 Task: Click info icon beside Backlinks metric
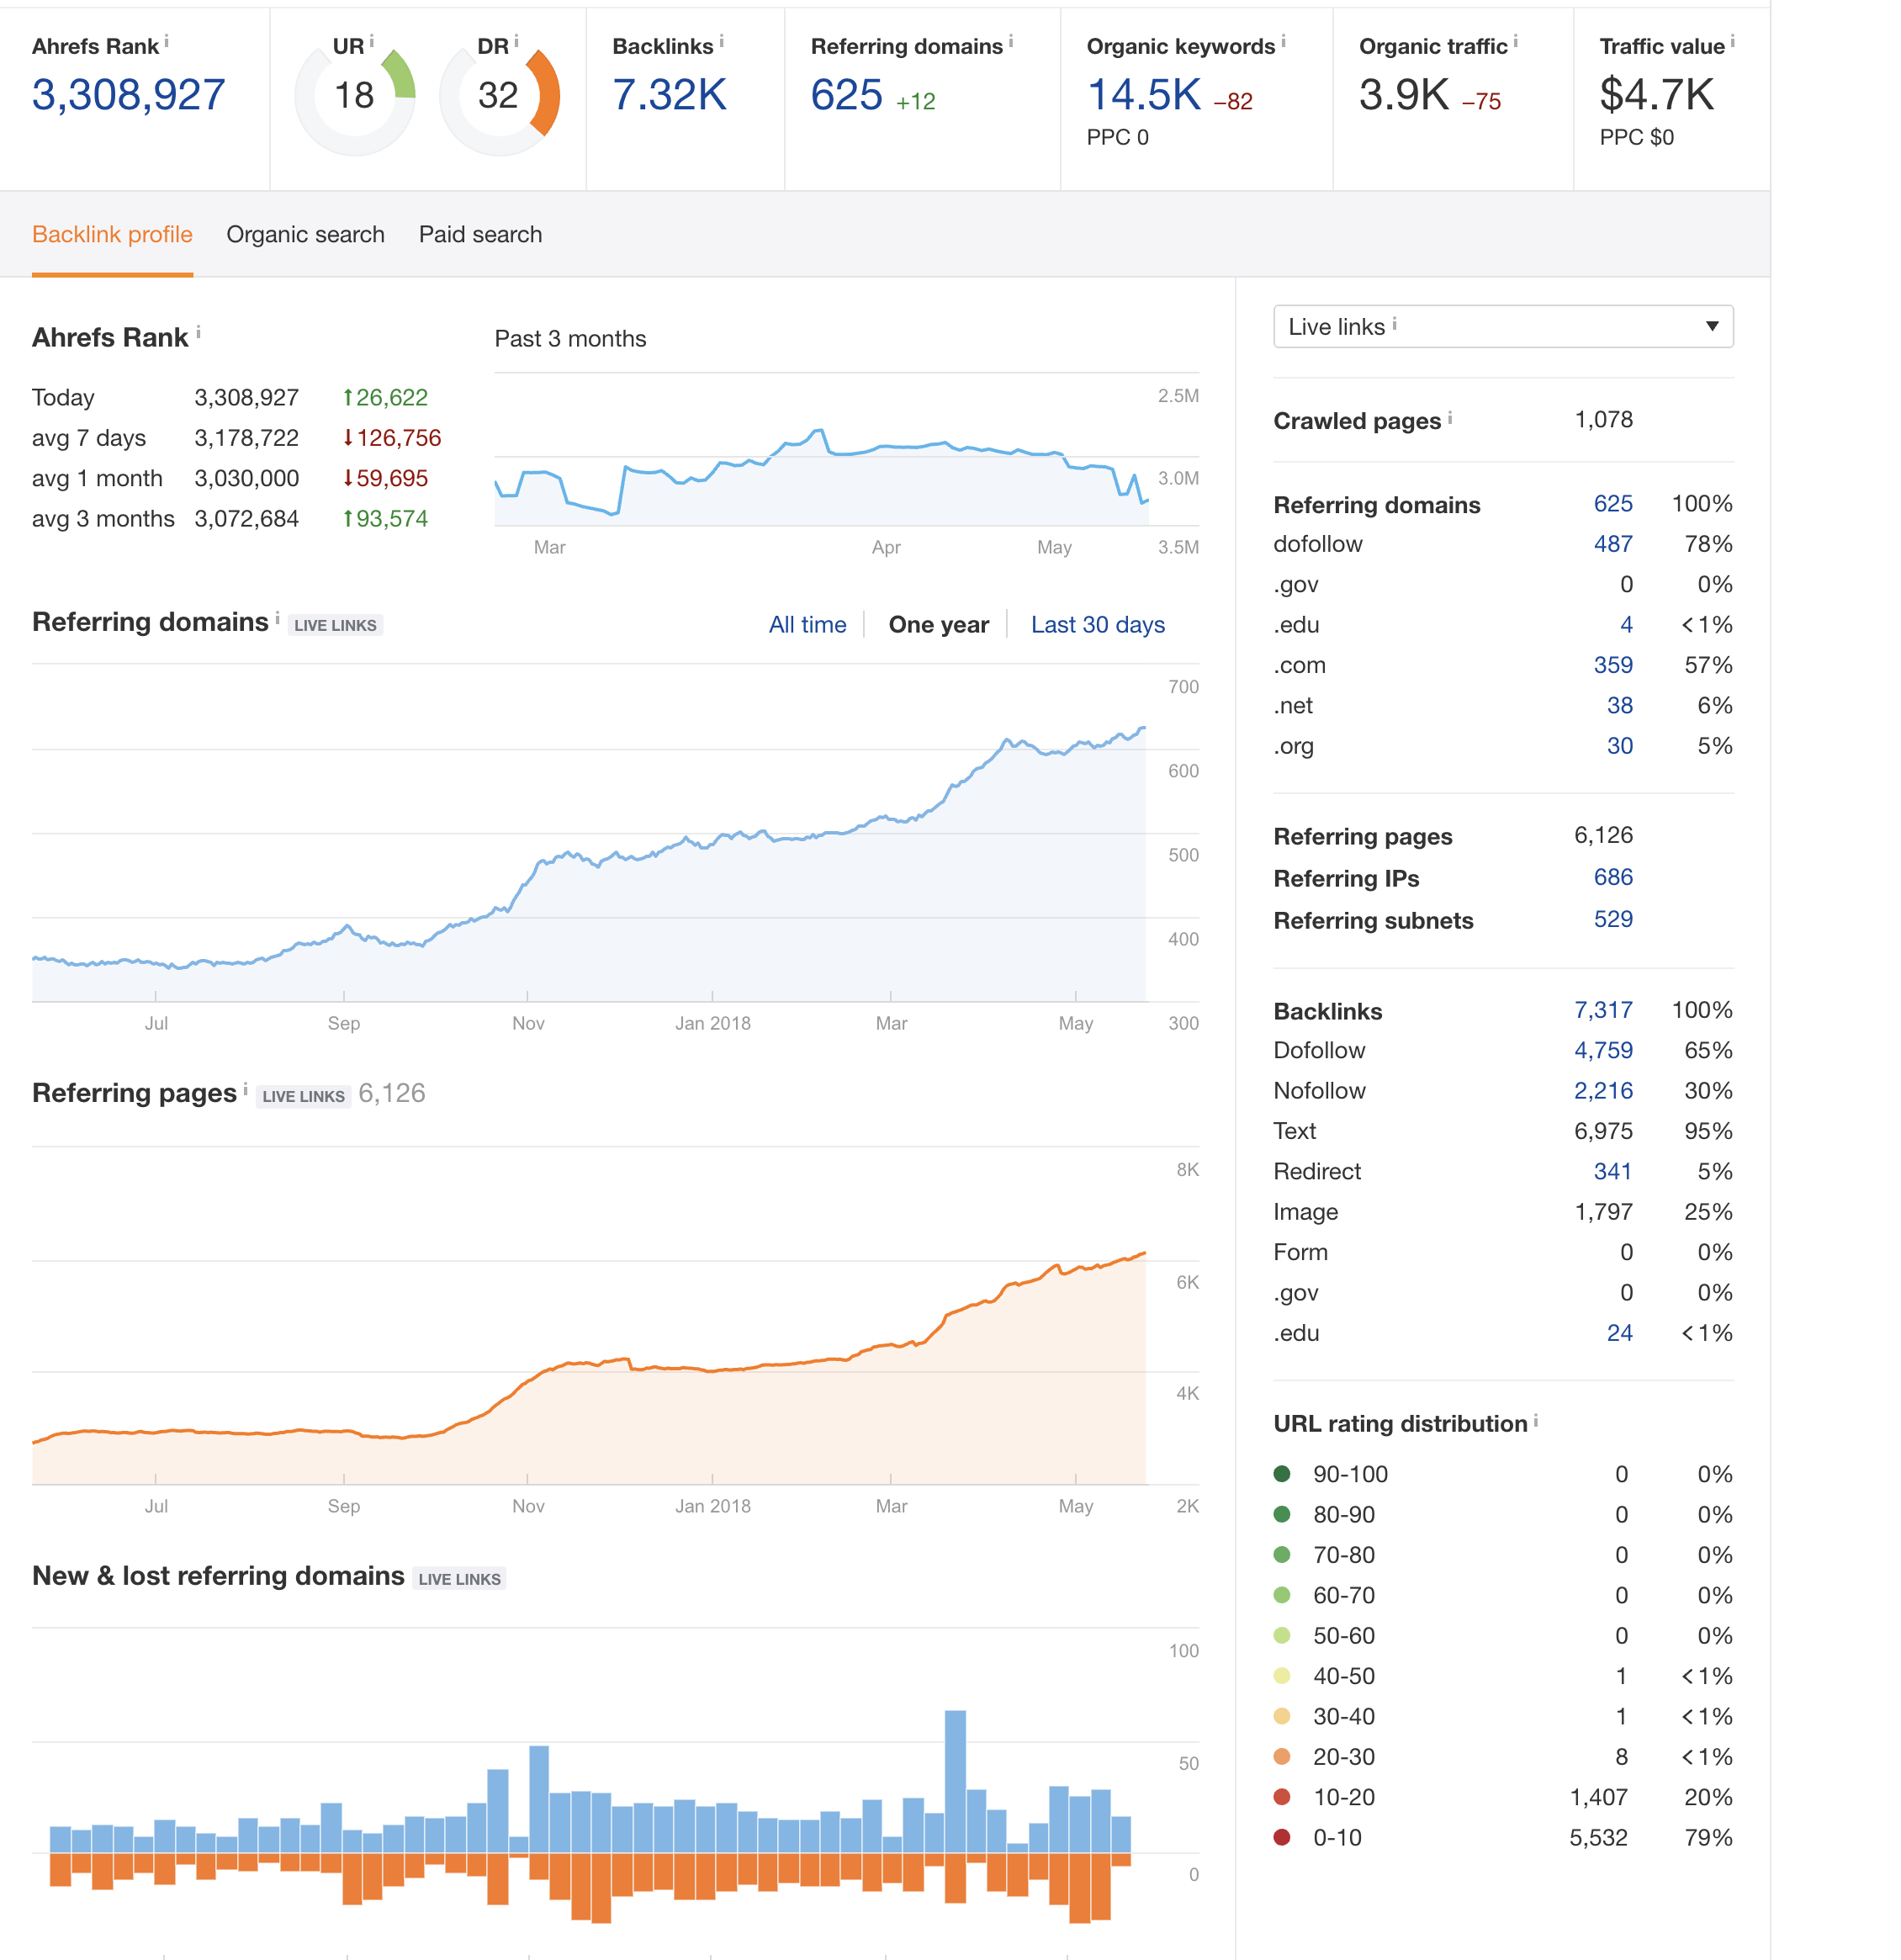pyautogui.click(x=721, y=42)
